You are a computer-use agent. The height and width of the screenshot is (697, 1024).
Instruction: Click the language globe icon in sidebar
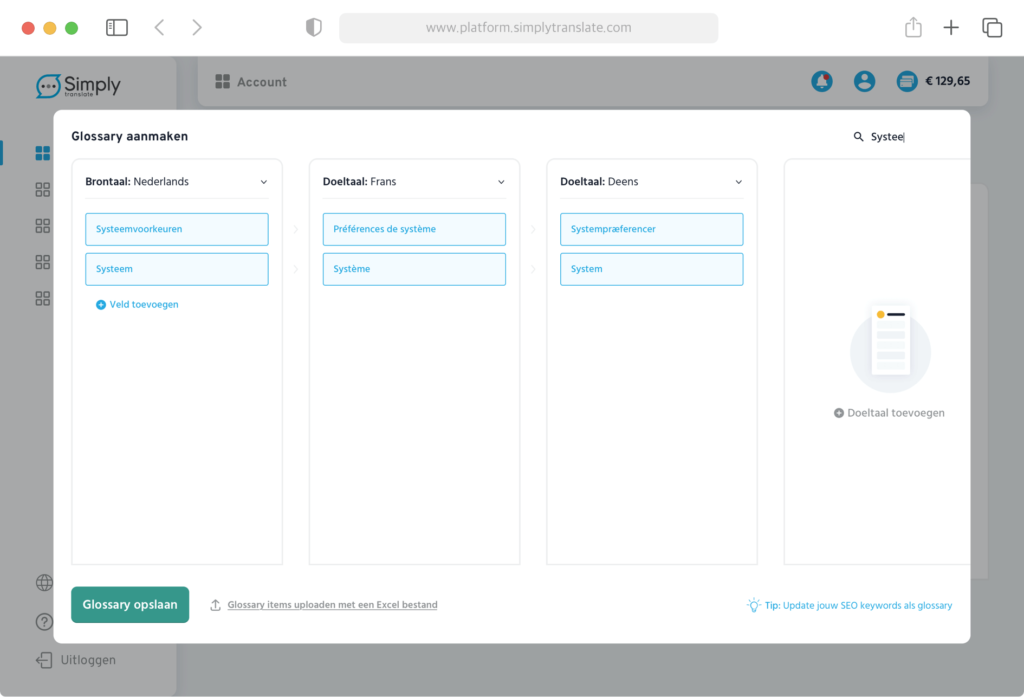pyautogui.click(x=44, y=583)
